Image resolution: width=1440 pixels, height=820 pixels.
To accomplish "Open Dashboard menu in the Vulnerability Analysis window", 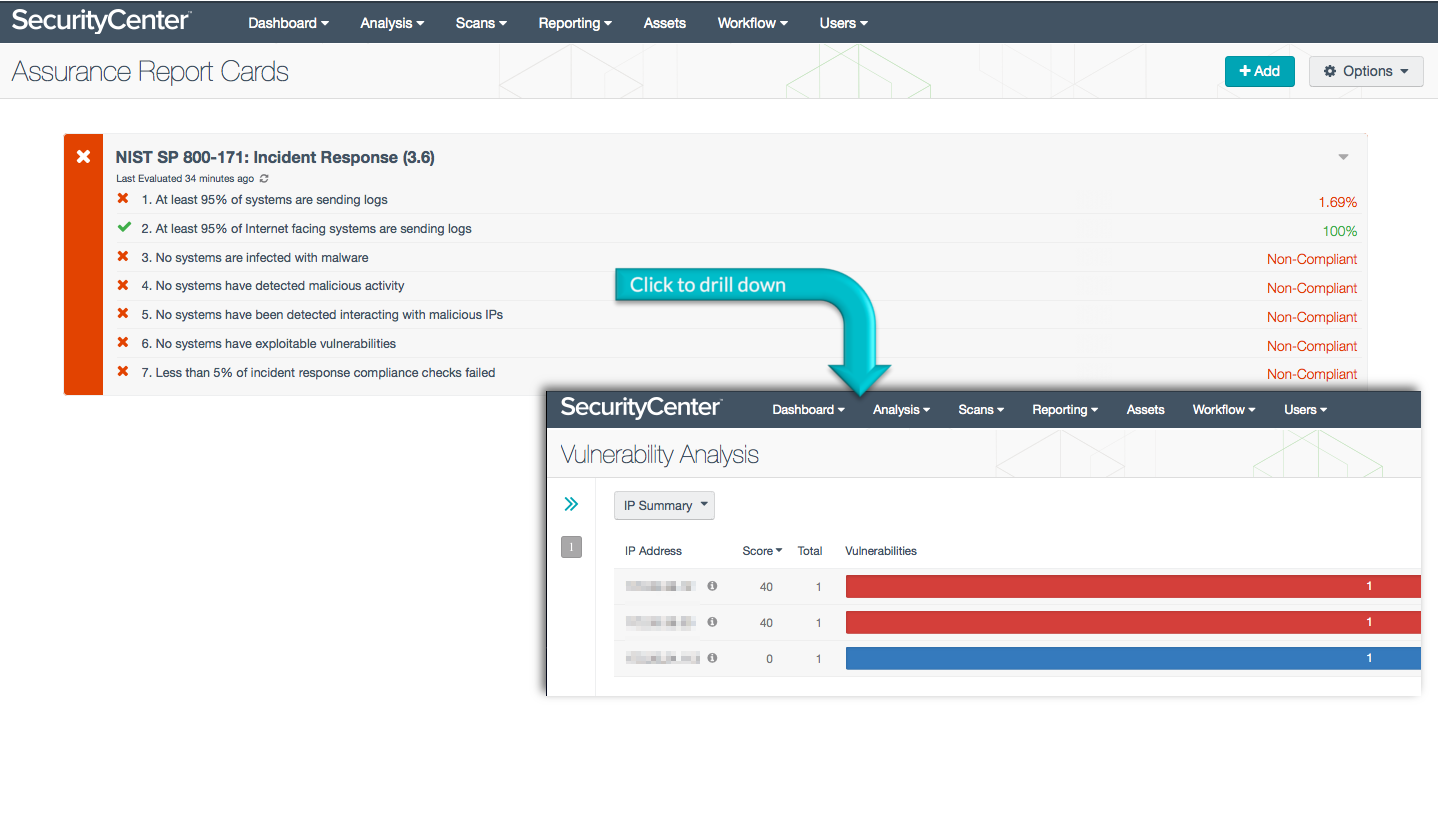I will coord(809,410).
